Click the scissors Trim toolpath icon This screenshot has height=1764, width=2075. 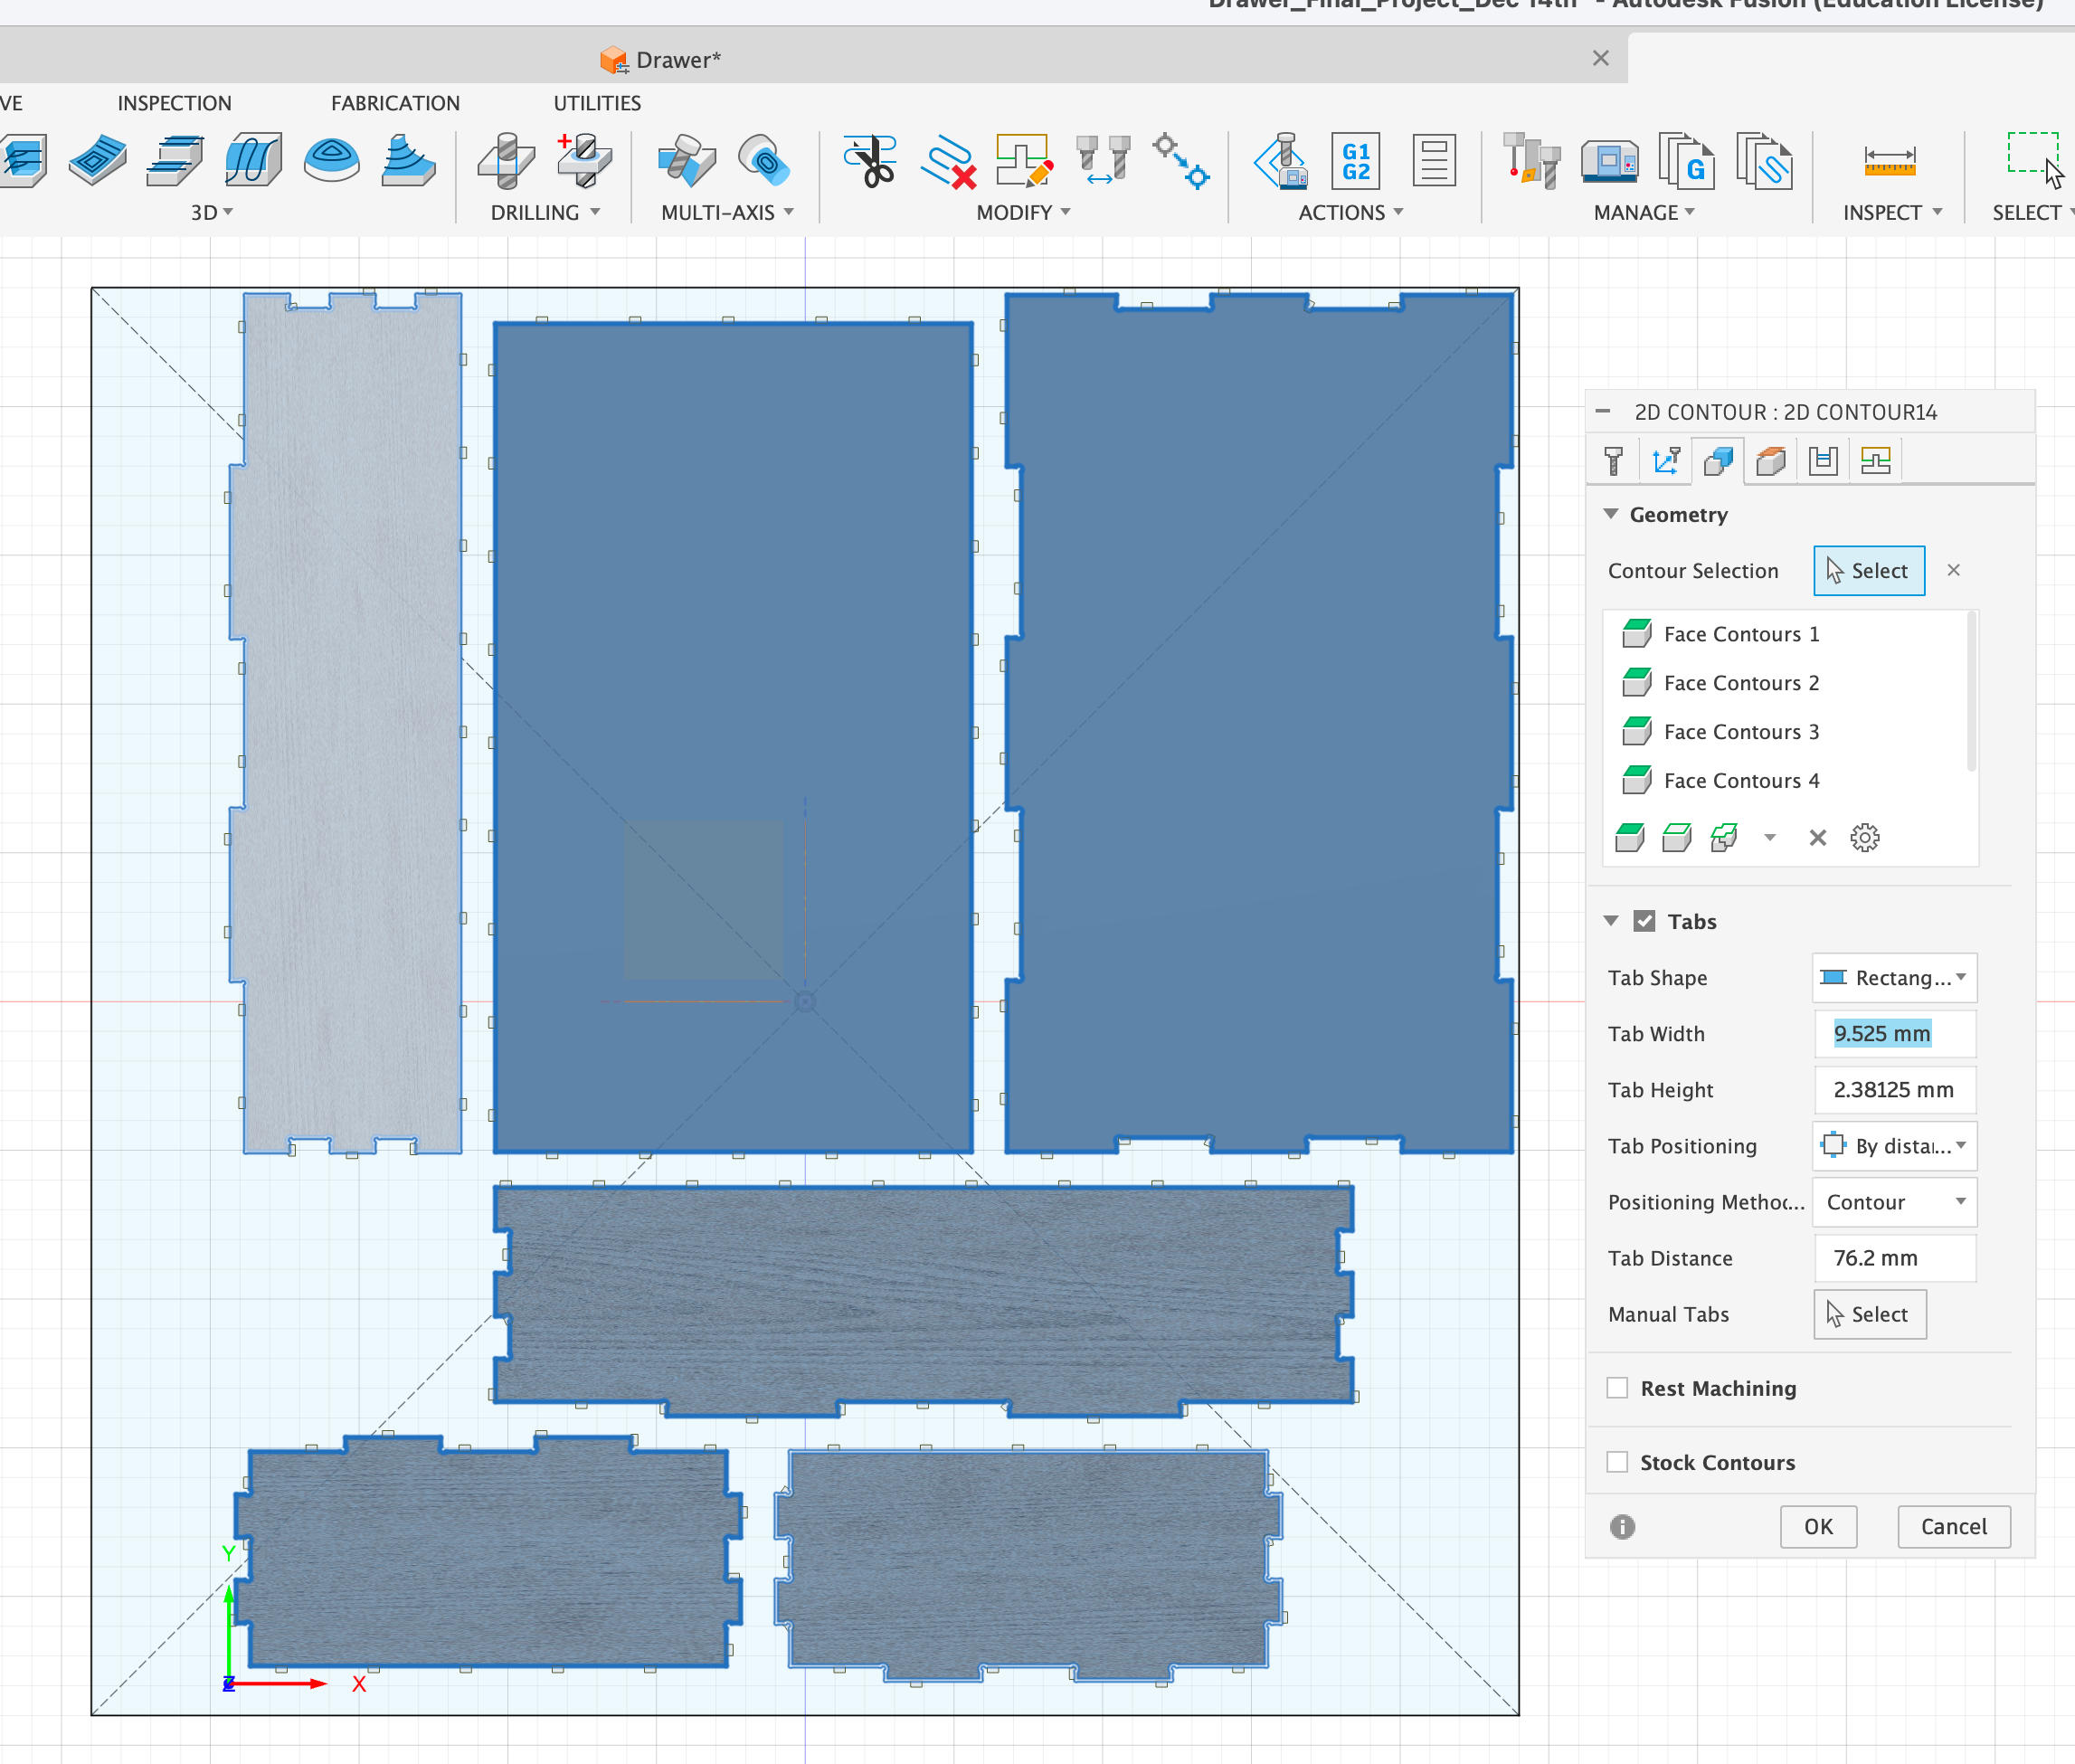pyautogui.click(x=870, y=162)
